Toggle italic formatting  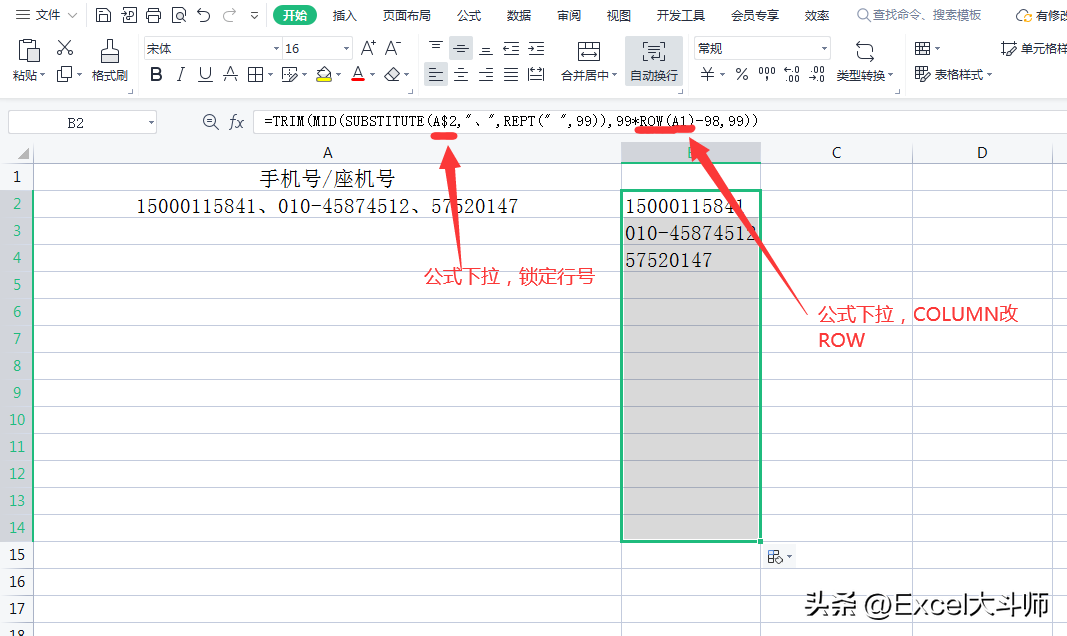click(180, 75)
